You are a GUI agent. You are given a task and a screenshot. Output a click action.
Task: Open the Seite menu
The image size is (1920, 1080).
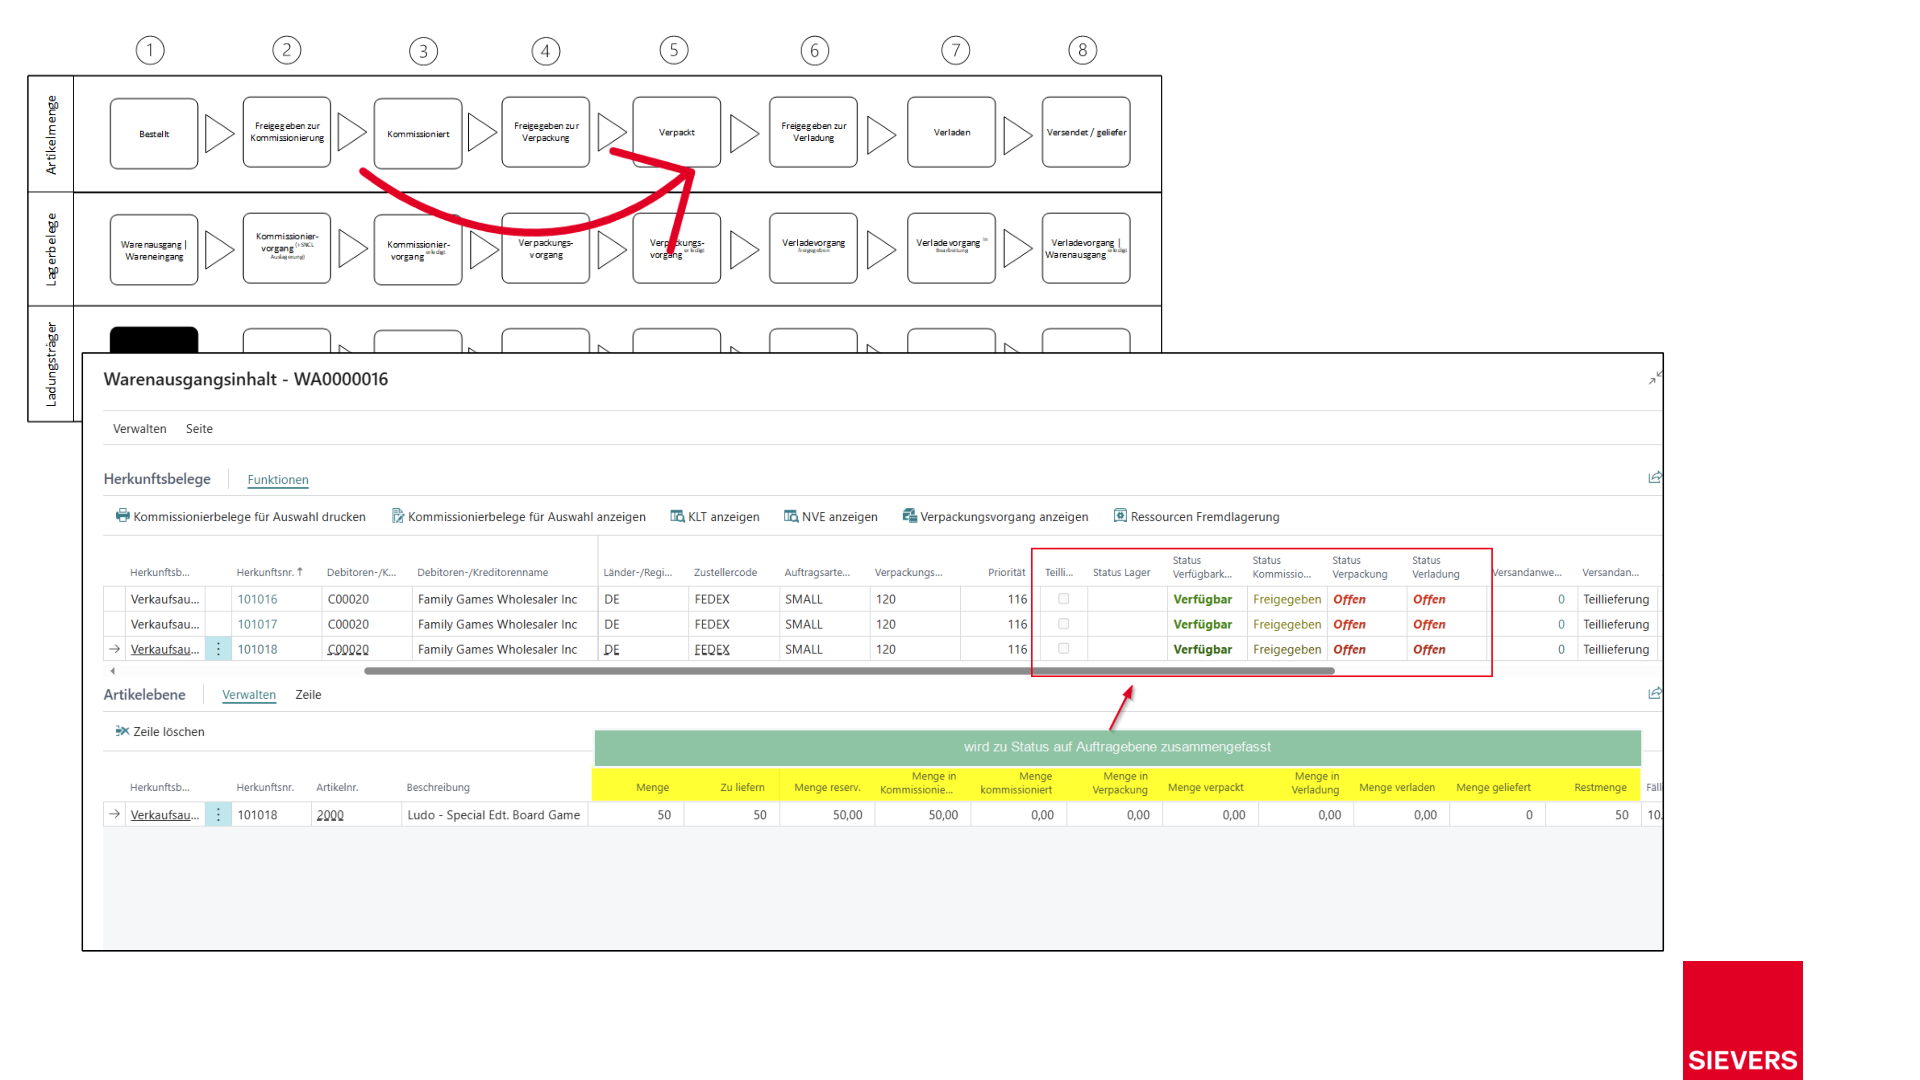[199, 428]
